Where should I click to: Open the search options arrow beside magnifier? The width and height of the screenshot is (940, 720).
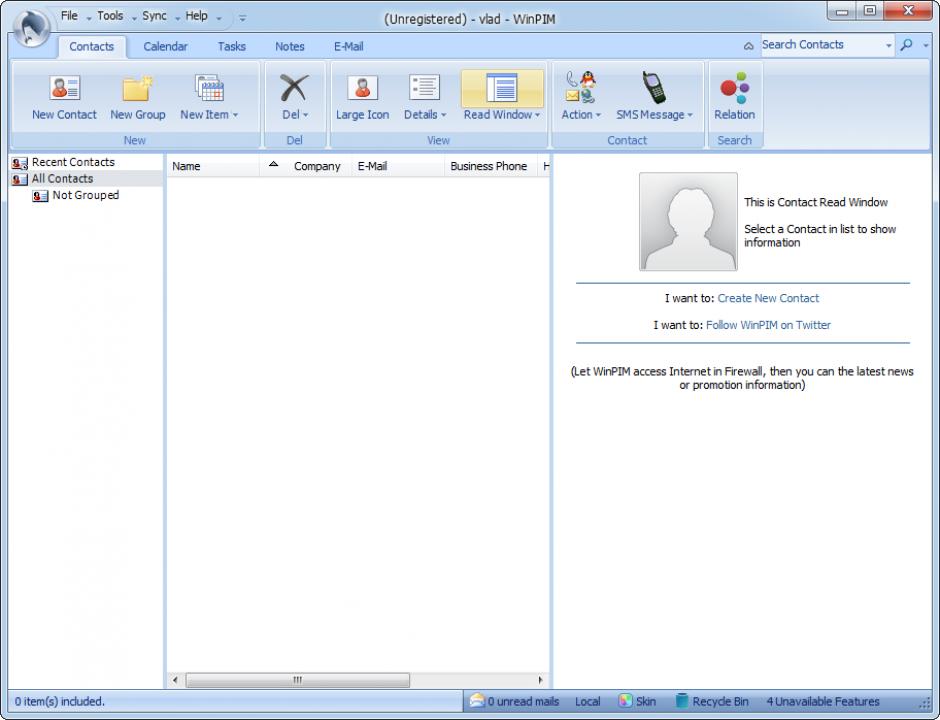(x=925, y=46)
